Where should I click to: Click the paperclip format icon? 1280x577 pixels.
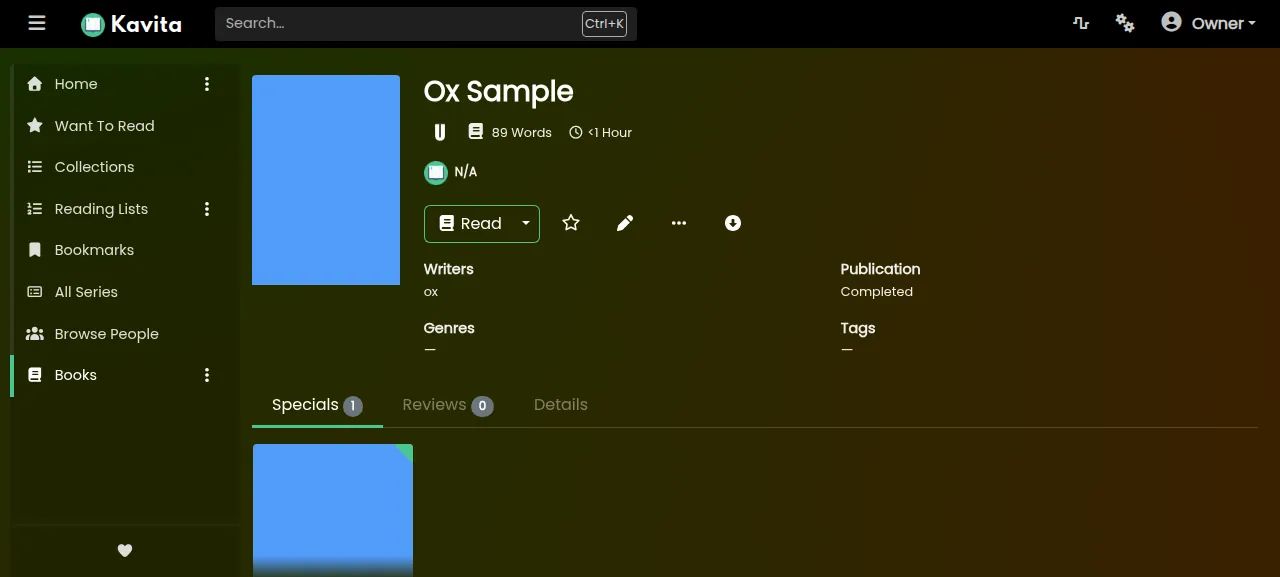click(439, 132)
